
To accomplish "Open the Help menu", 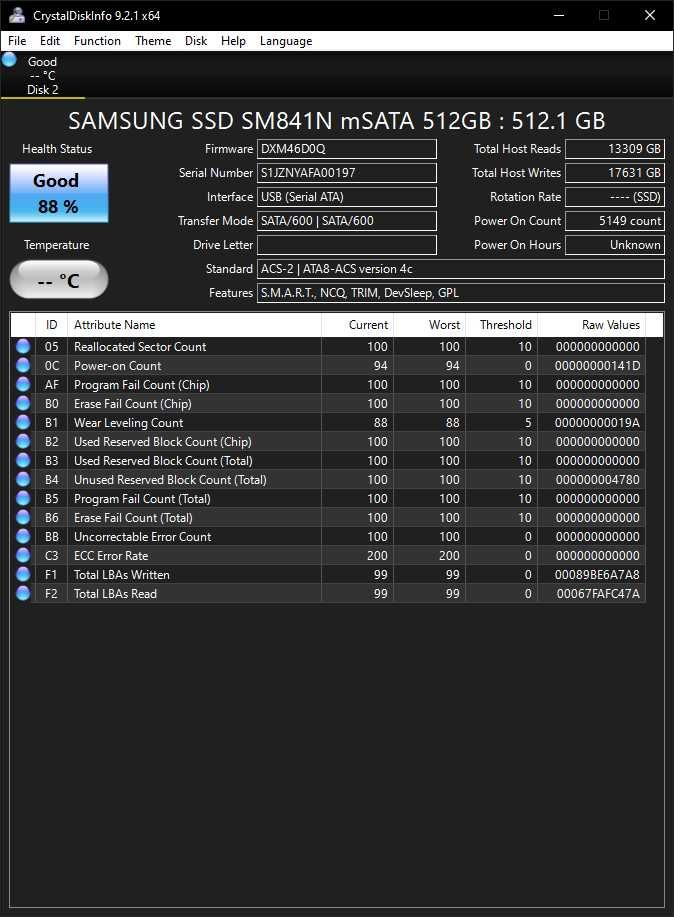I will [x=233, y=41].
